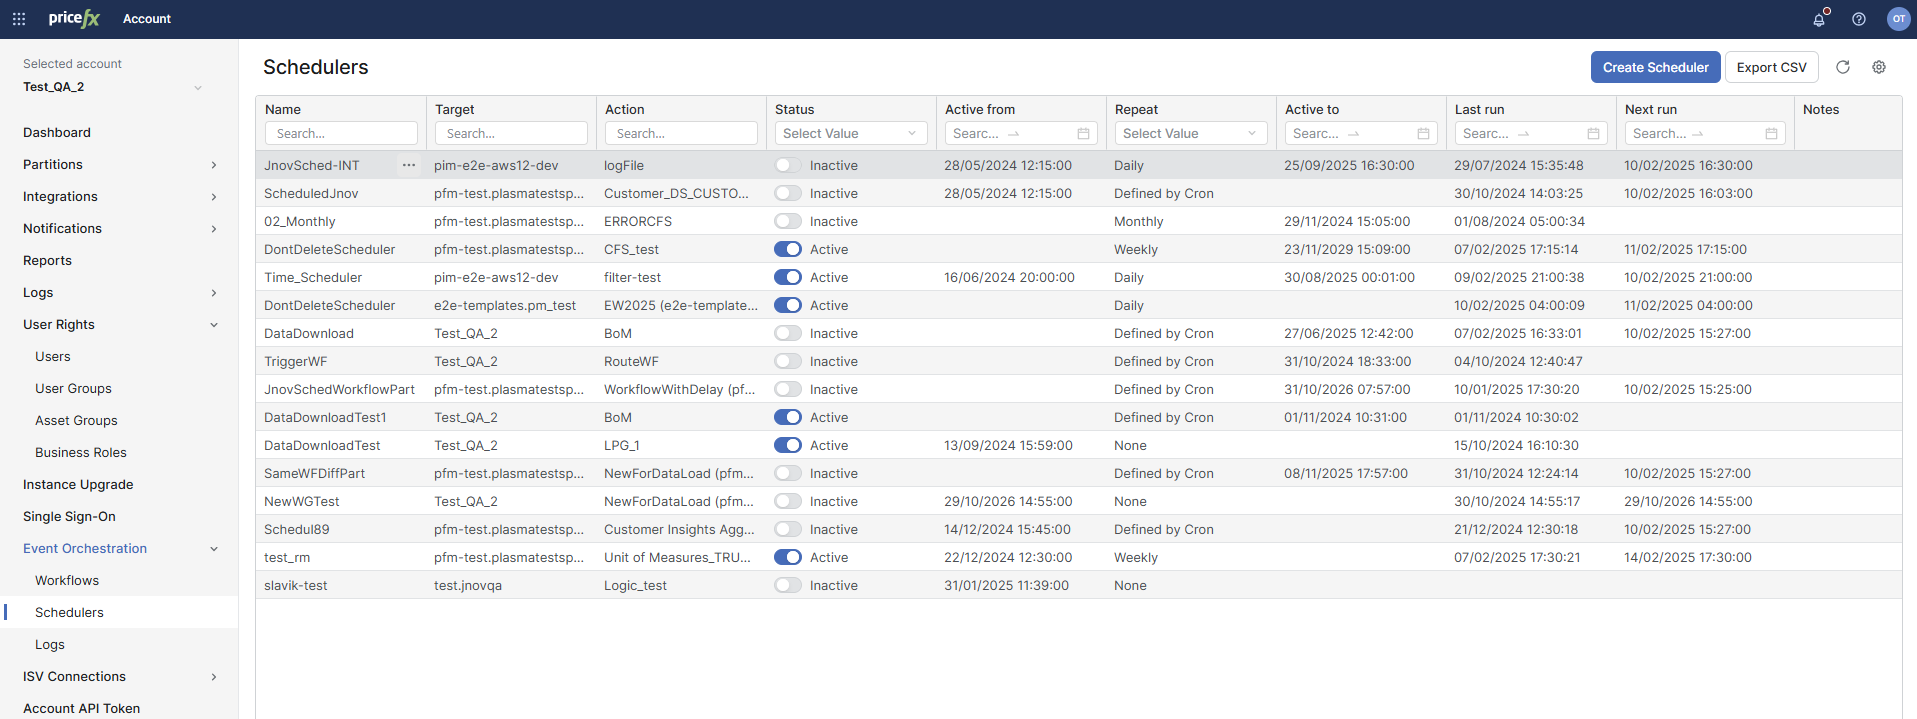
Task: Open Reports in sidebar
Action: 47,260
